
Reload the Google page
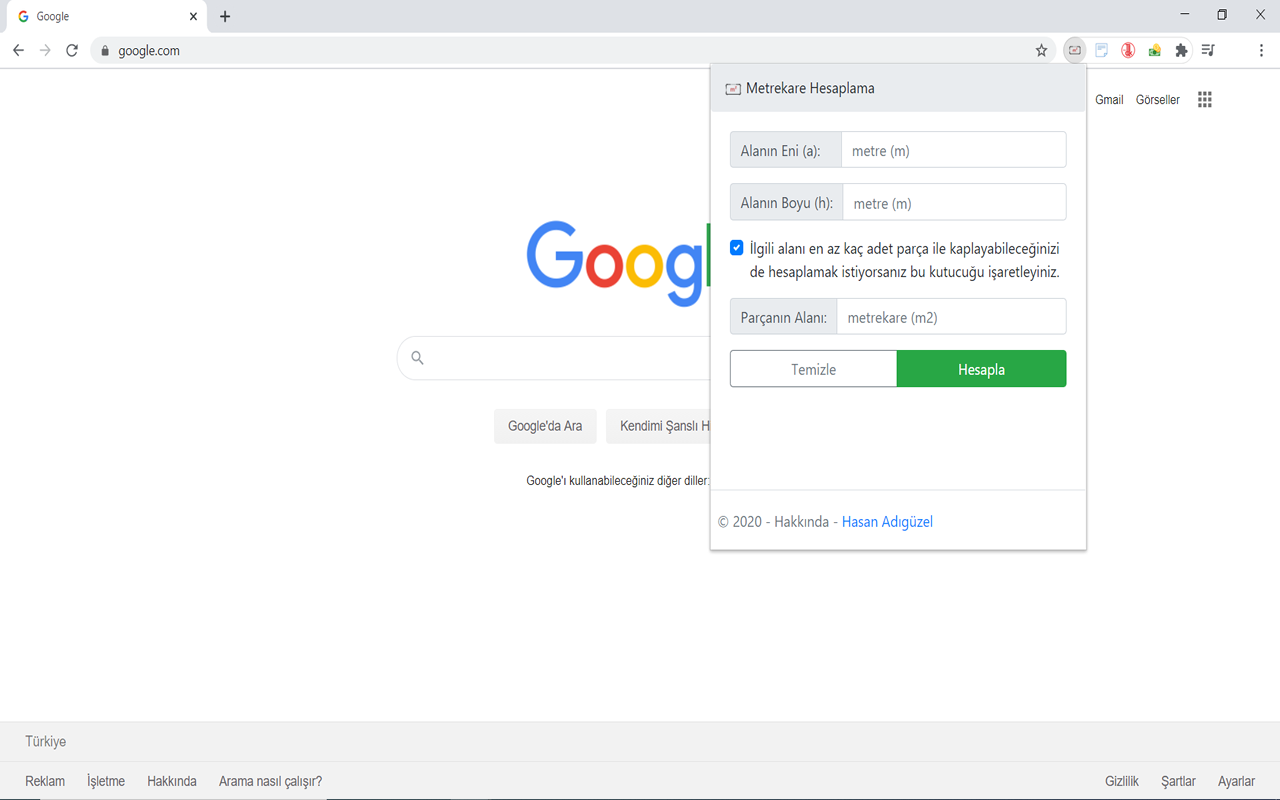point(72,50)
